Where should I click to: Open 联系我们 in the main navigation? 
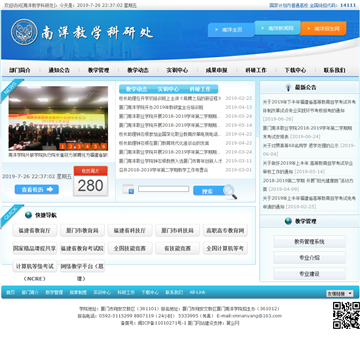(x=334, y=70)
